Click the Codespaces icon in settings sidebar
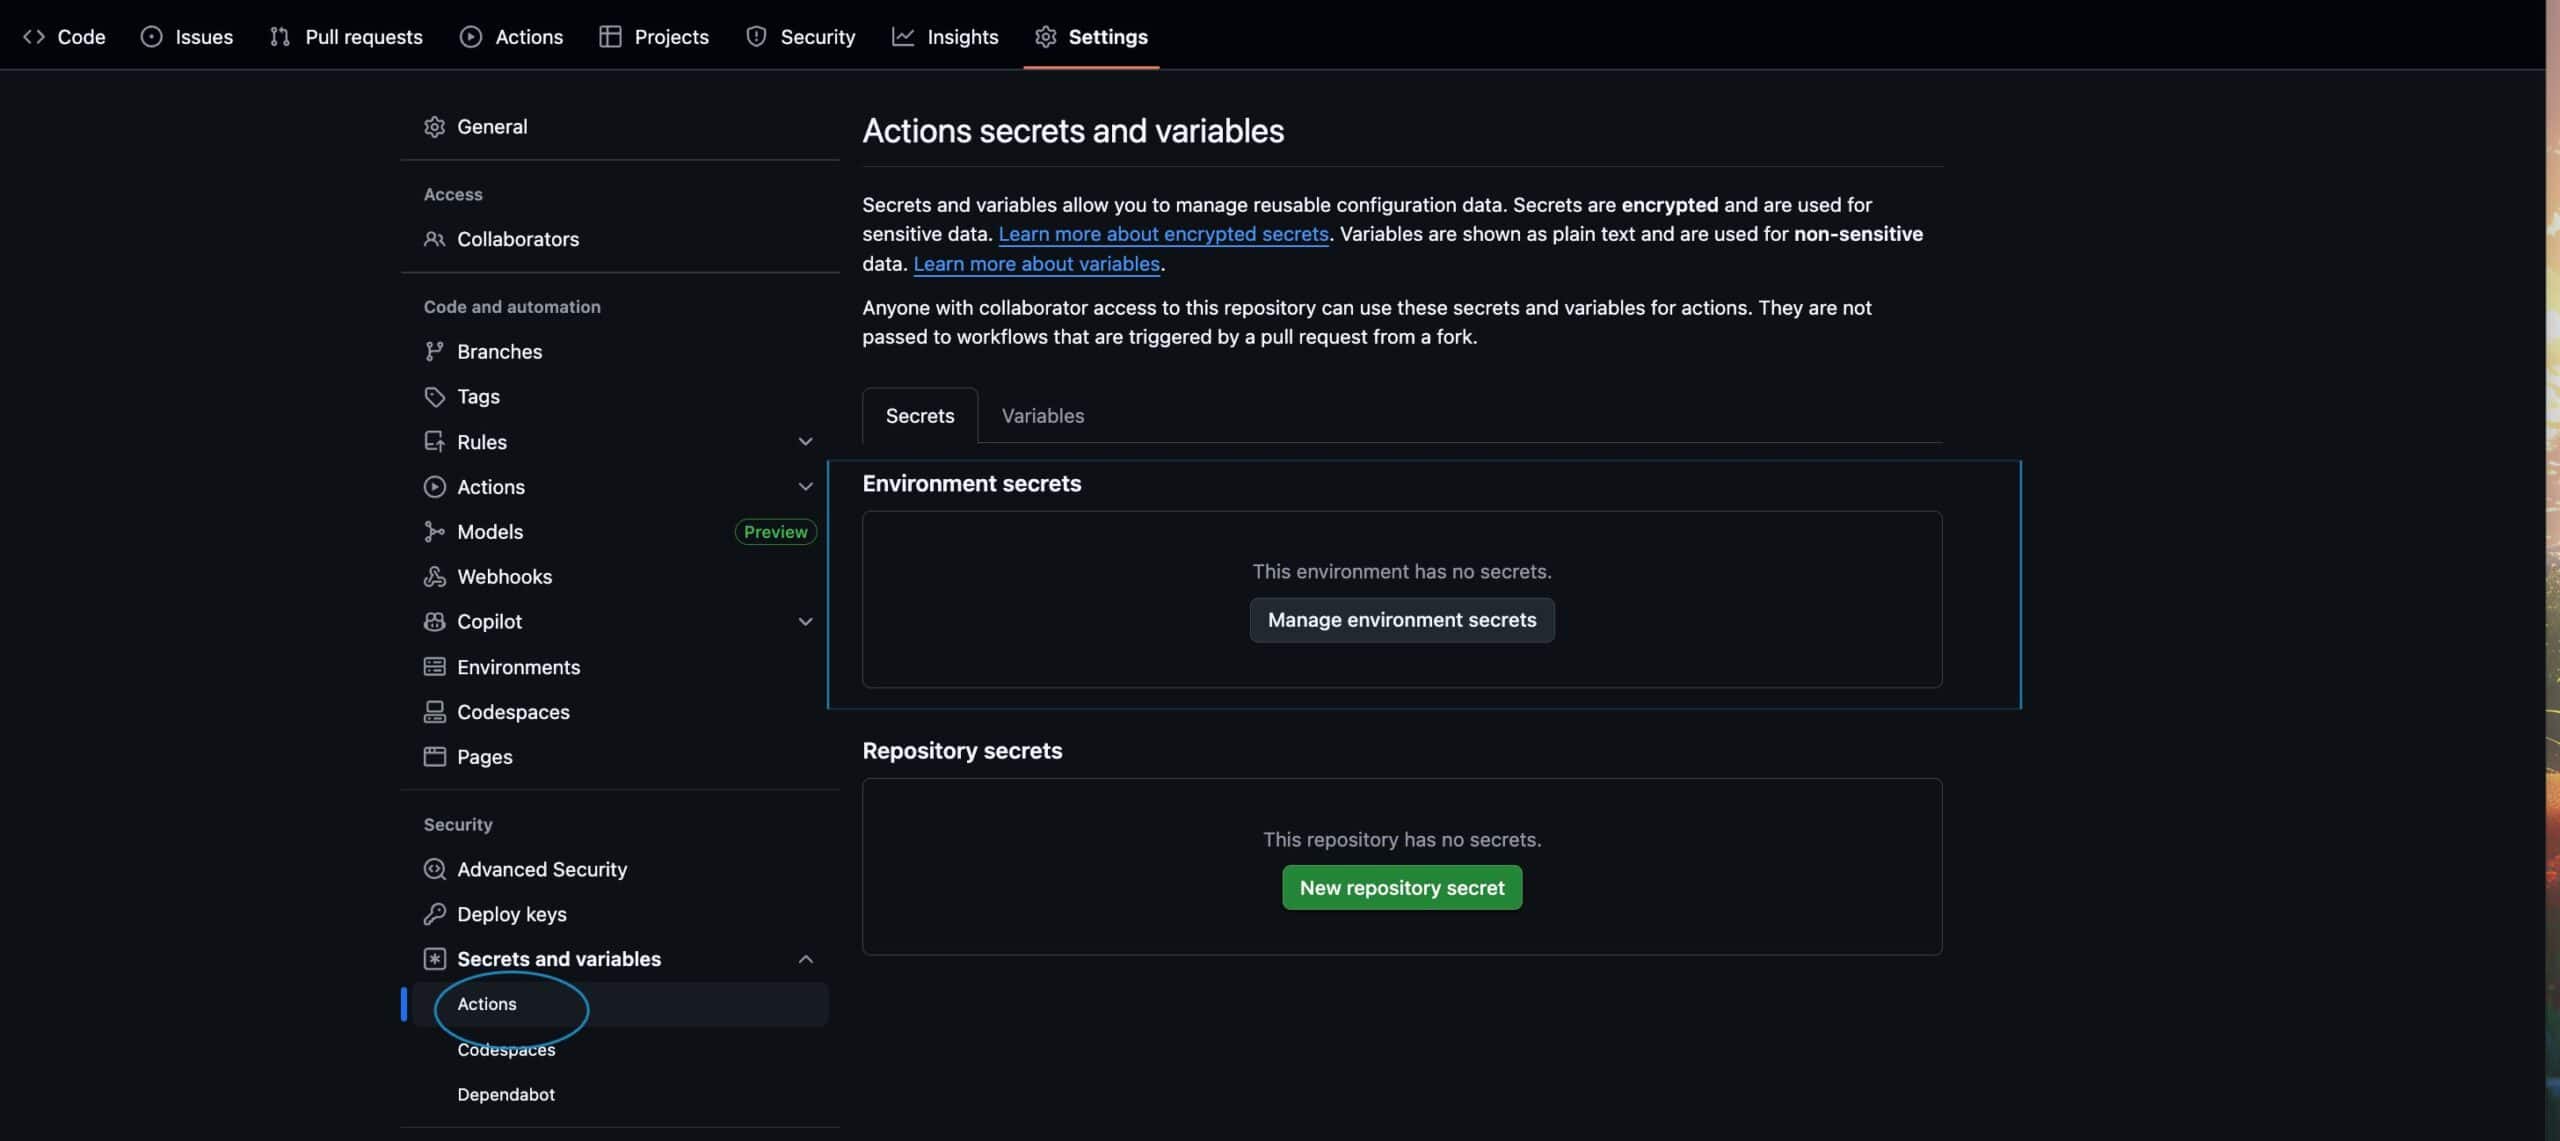 coord(434,712)
